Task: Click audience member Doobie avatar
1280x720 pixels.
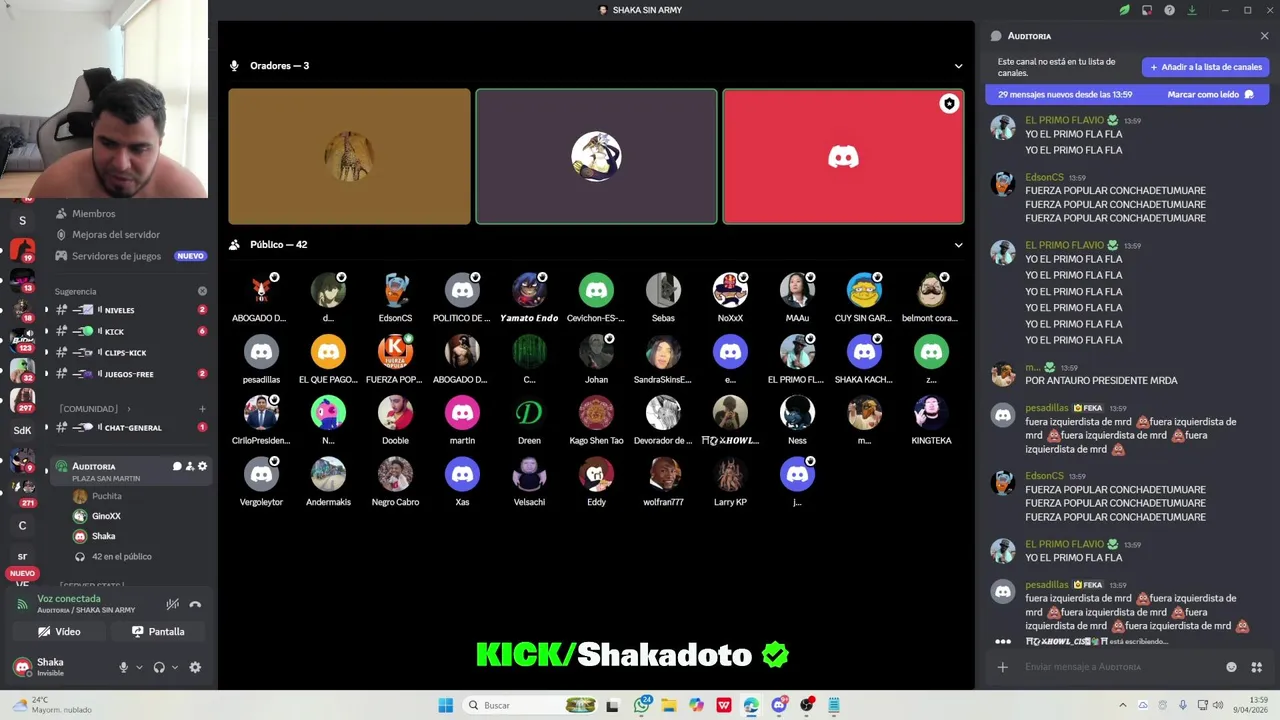Action: pyautogui.click(x=395, y=413)
